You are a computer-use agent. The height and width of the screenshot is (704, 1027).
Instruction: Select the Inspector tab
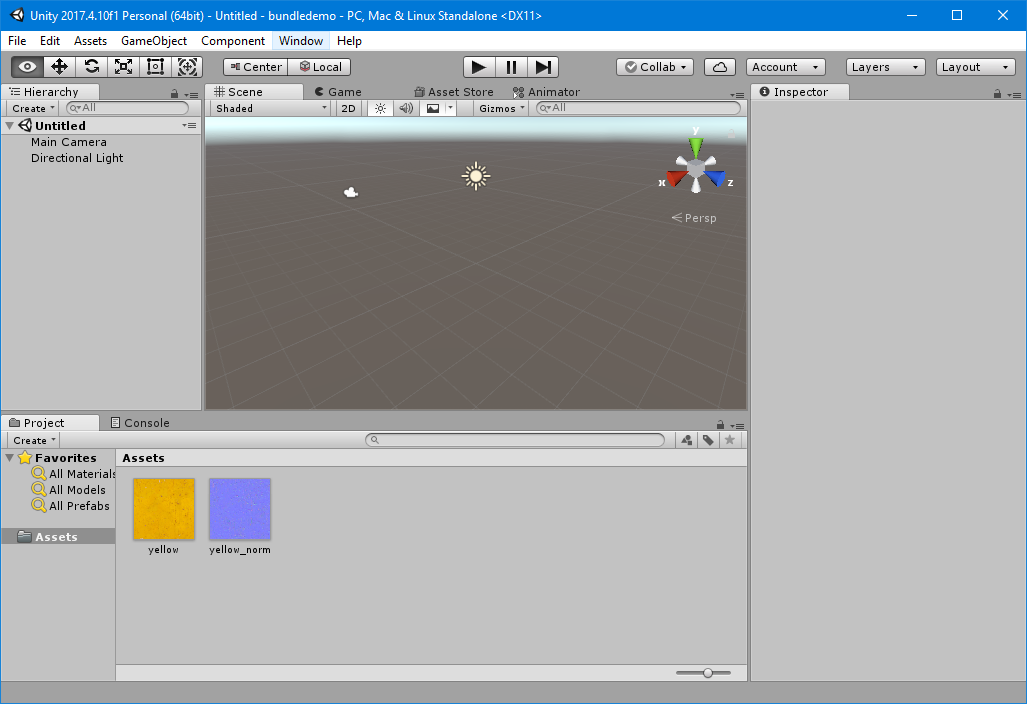(800, 92)
